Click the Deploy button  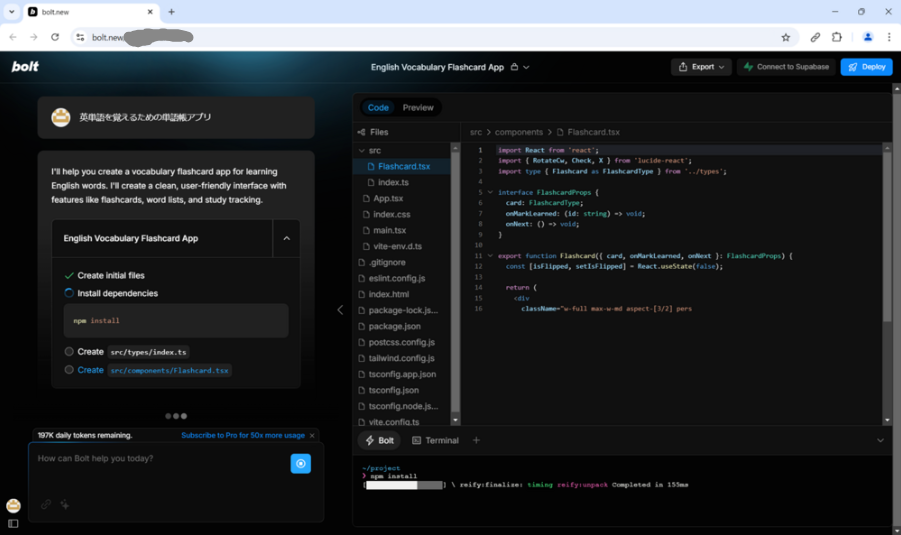[x=866, y=67]
